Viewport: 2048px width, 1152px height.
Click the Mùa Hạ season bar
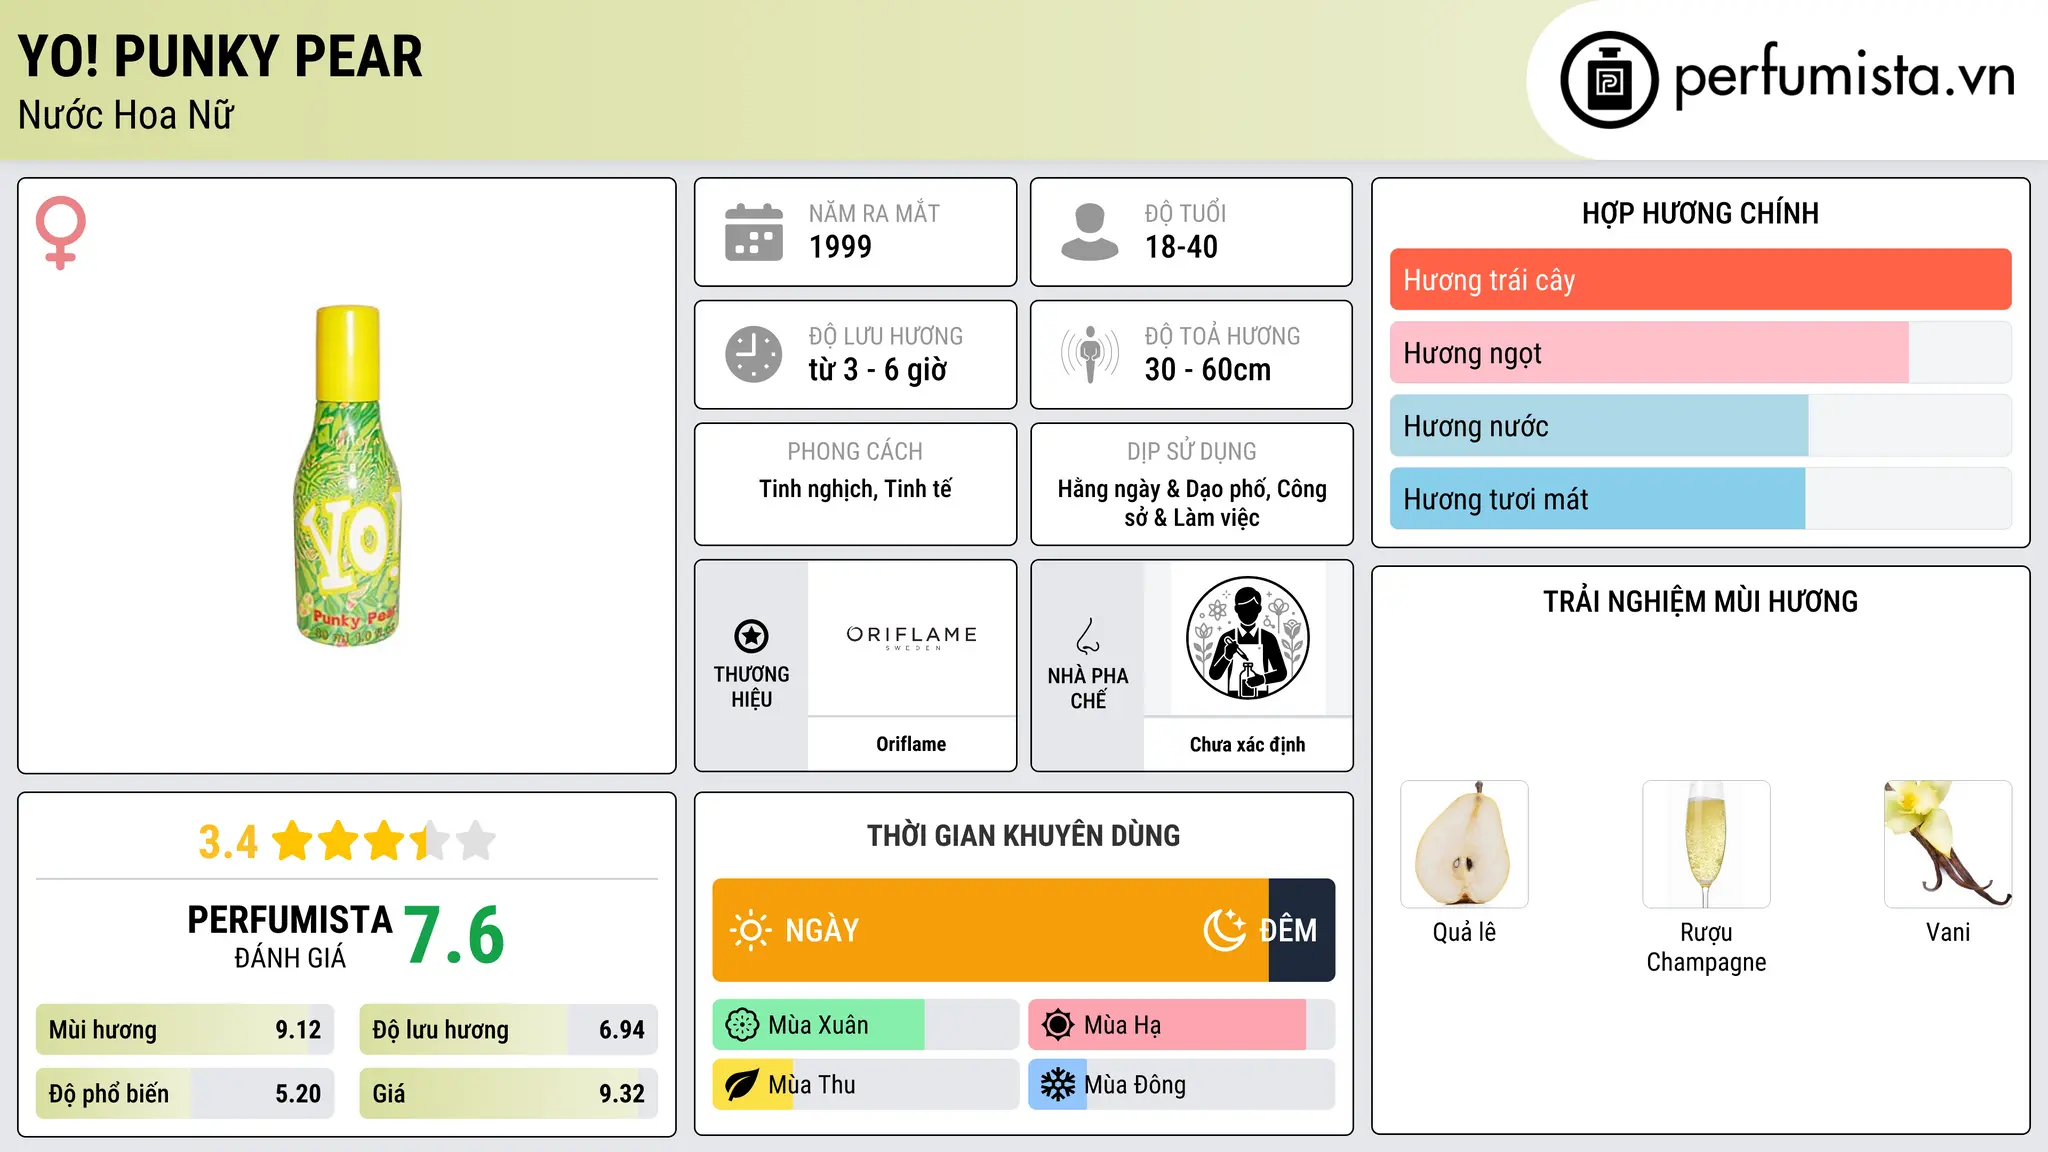(1181, 1025)
